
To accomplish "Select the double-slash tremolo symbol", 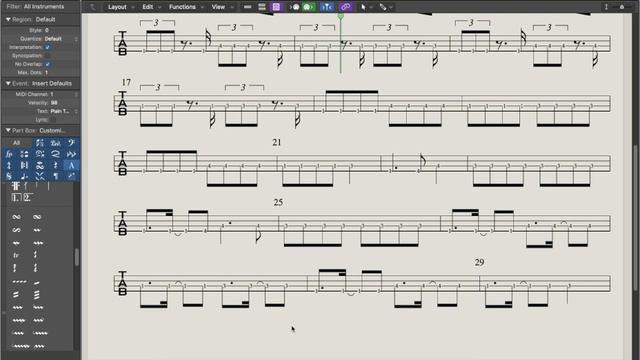I will (x=16, y=294).
